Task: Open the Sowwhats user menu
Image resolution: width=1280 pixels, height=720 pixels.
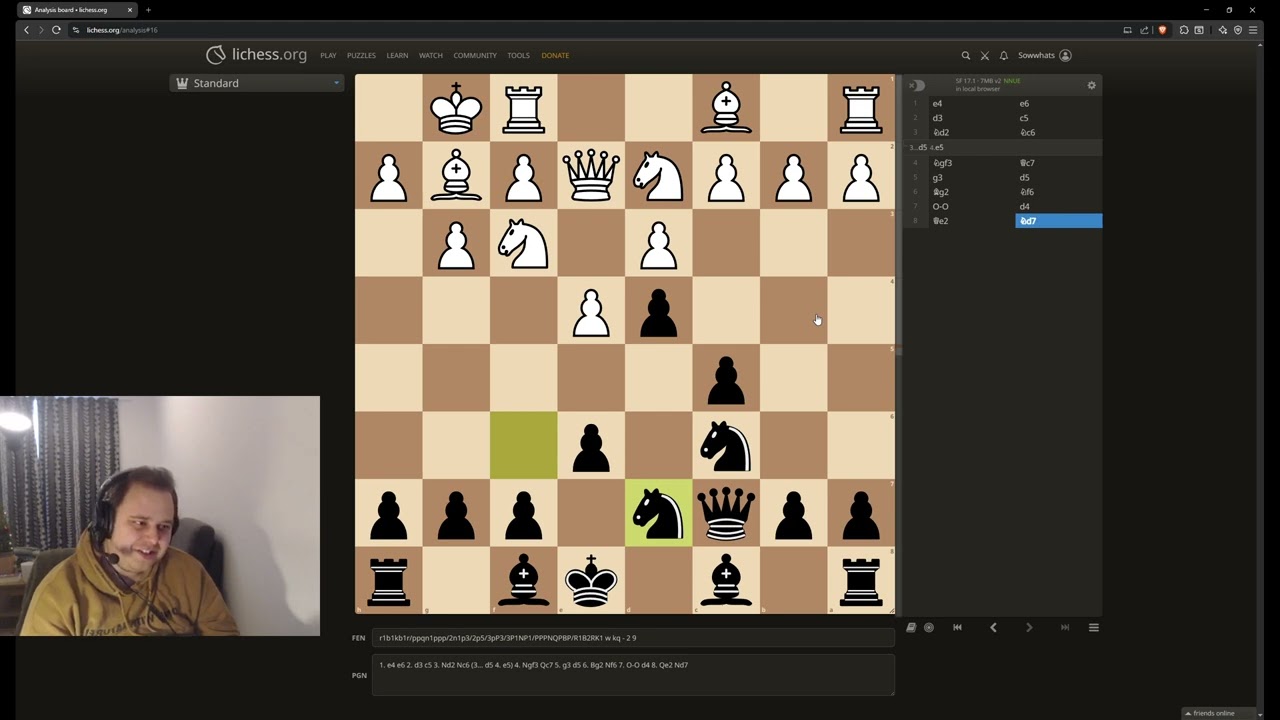Action: [1044, 56]
